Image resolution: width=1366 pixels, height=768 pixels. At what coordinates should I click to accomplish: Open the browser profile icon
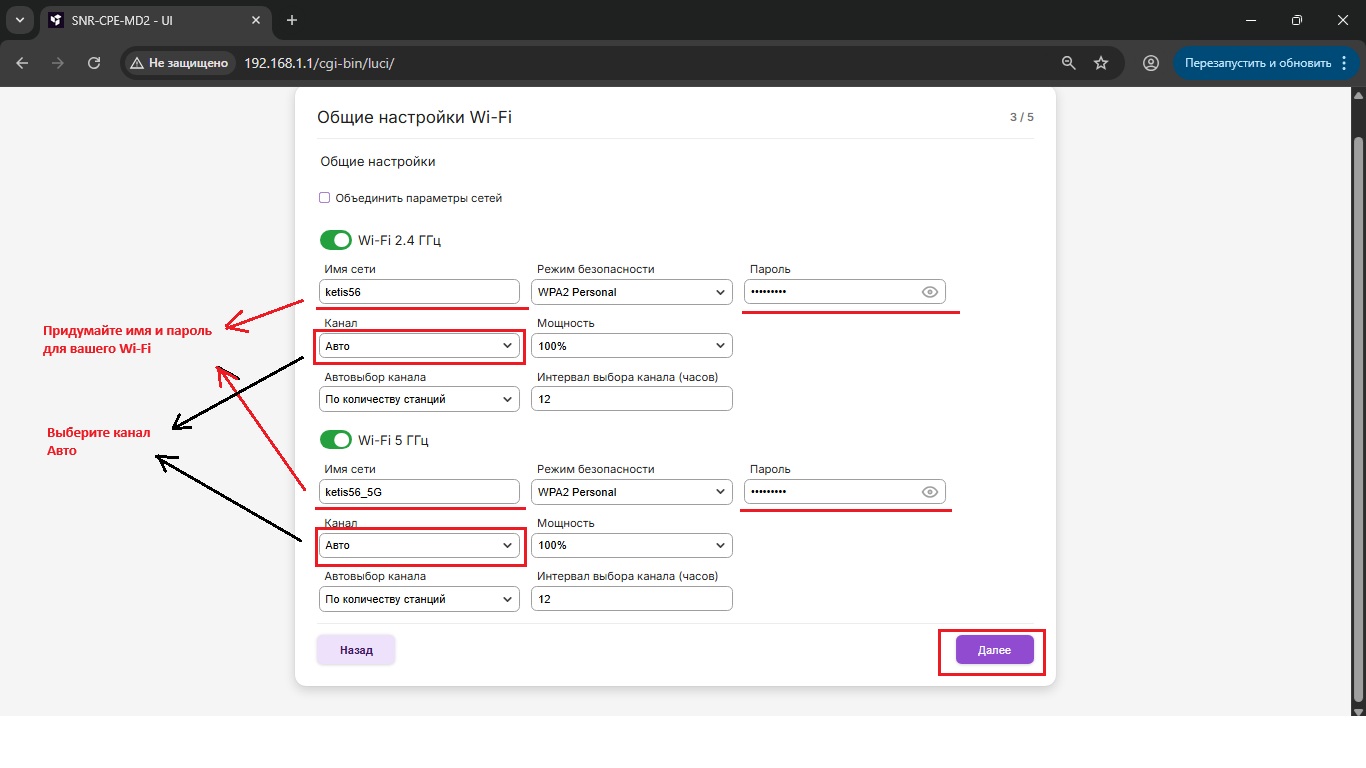[1151, 63]
